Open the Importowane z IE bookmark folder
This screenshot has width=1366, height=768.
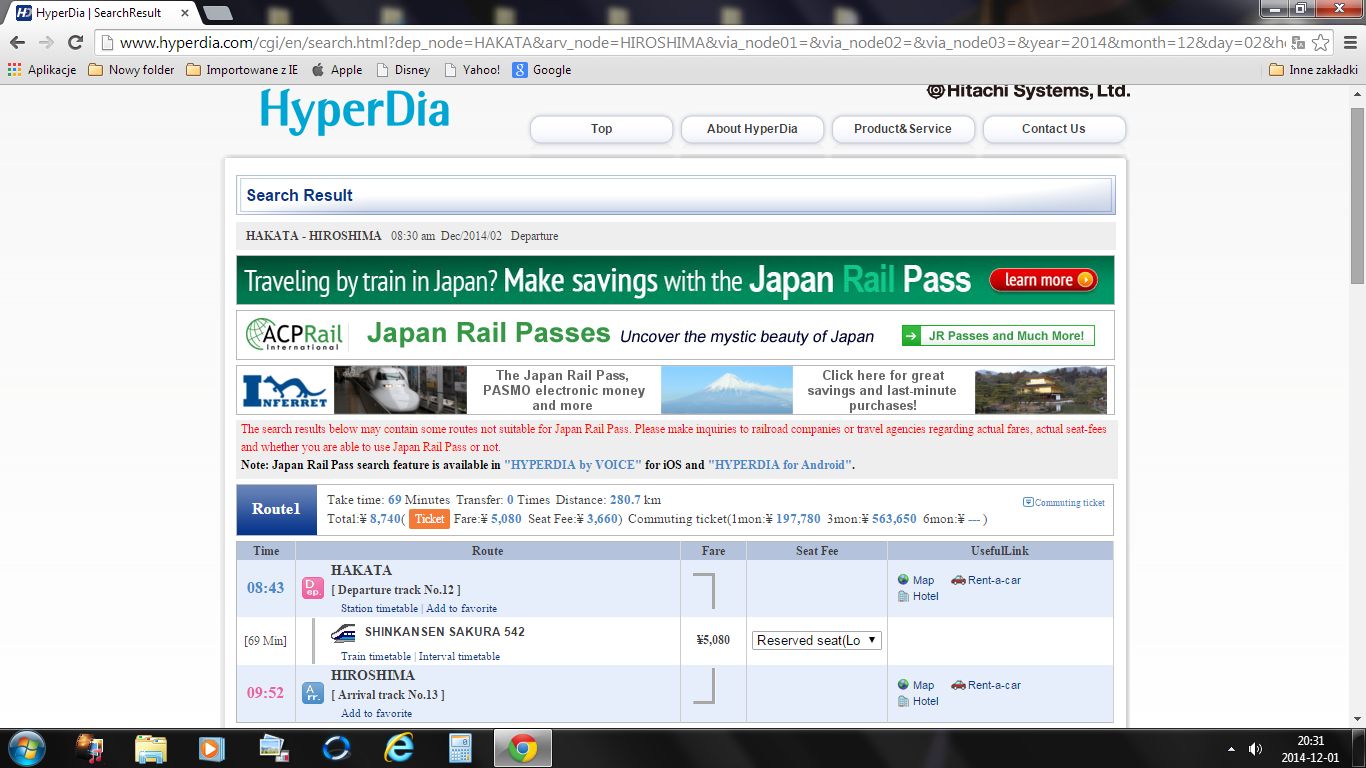pyautogui.click(x=242, y=70)
